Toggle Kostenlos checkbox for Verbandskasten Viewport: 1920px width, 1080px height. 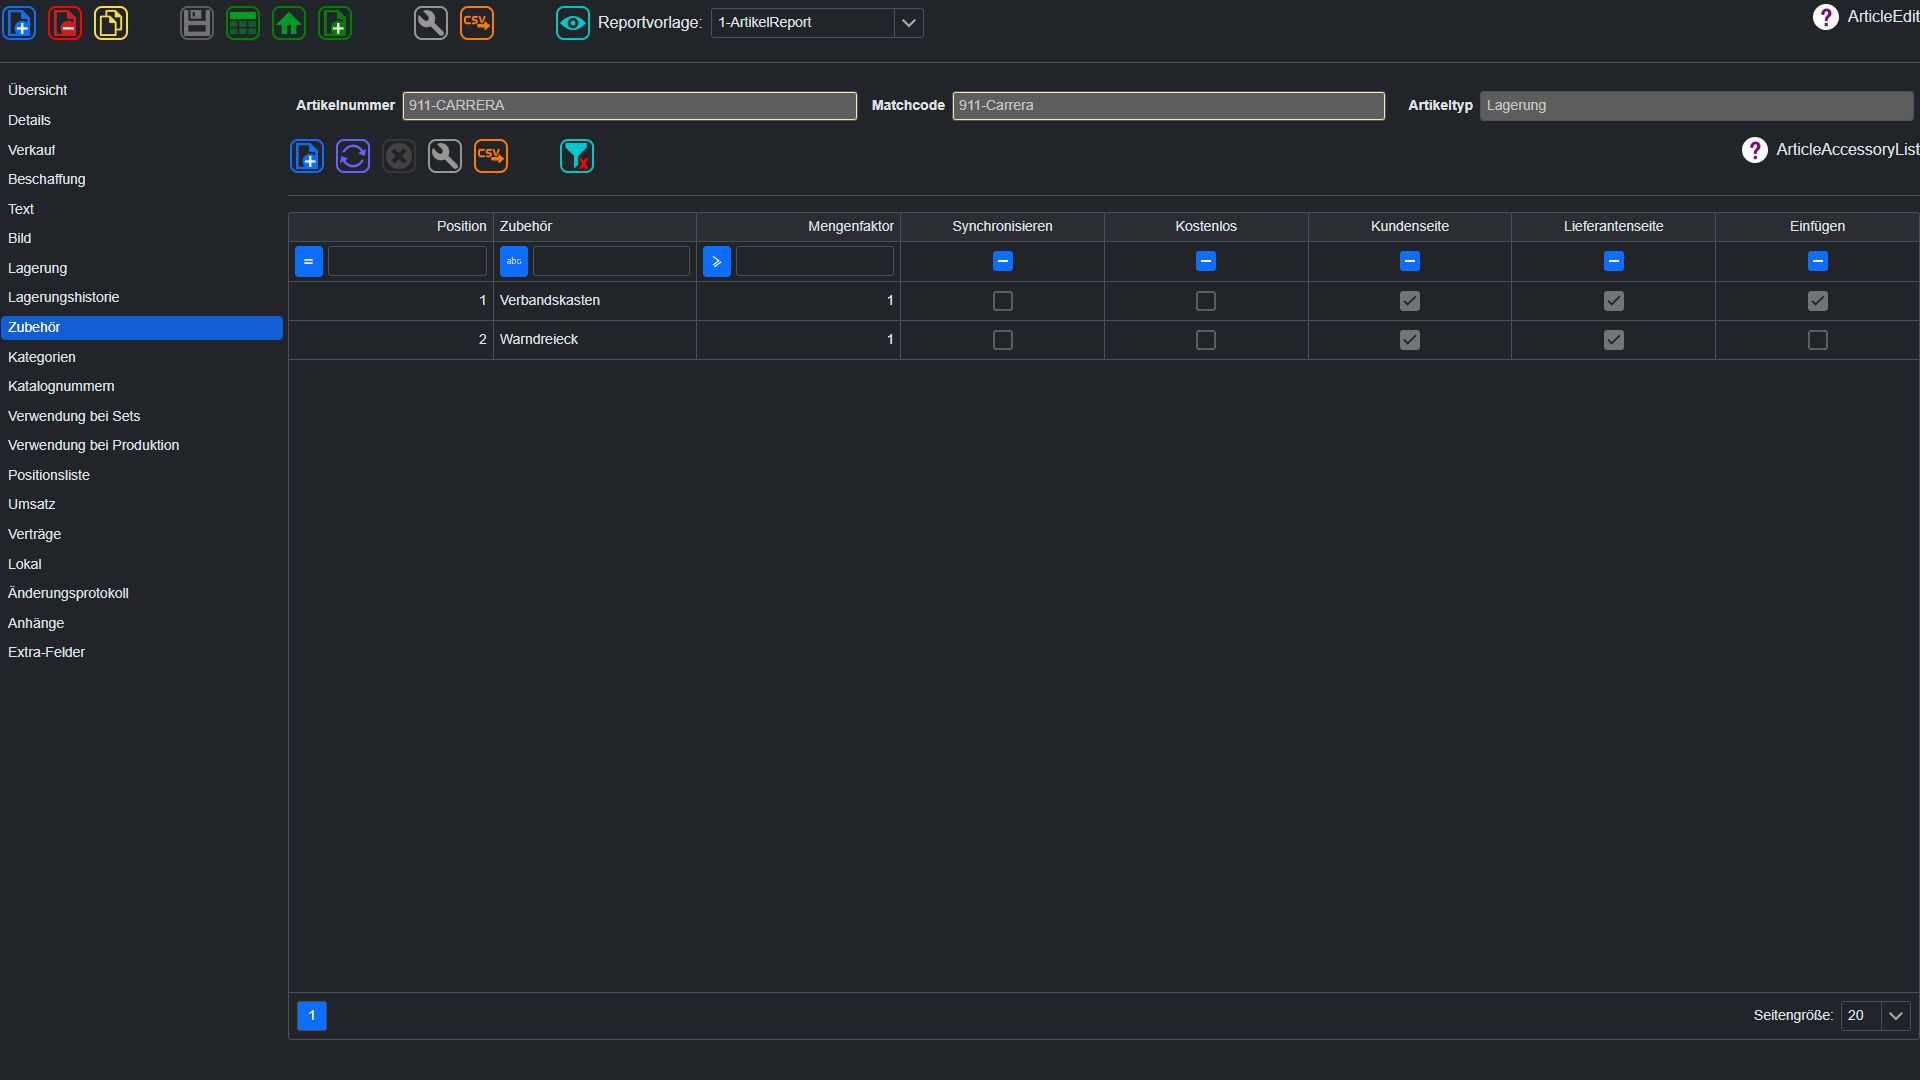tap(1206, 301)
